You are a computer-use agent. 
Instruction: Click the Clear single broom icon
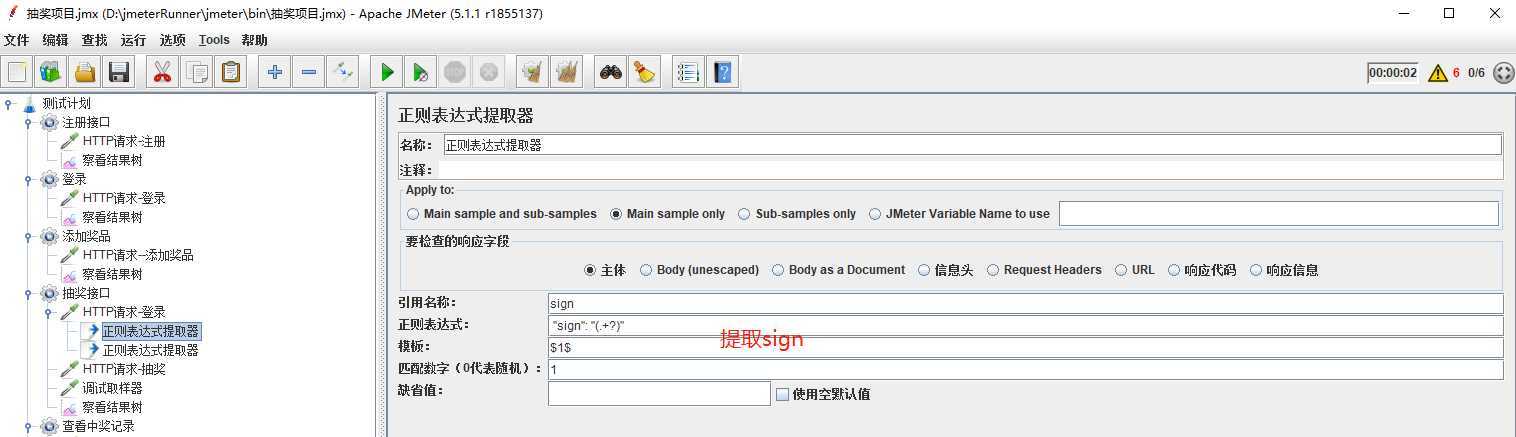point(533,72)
